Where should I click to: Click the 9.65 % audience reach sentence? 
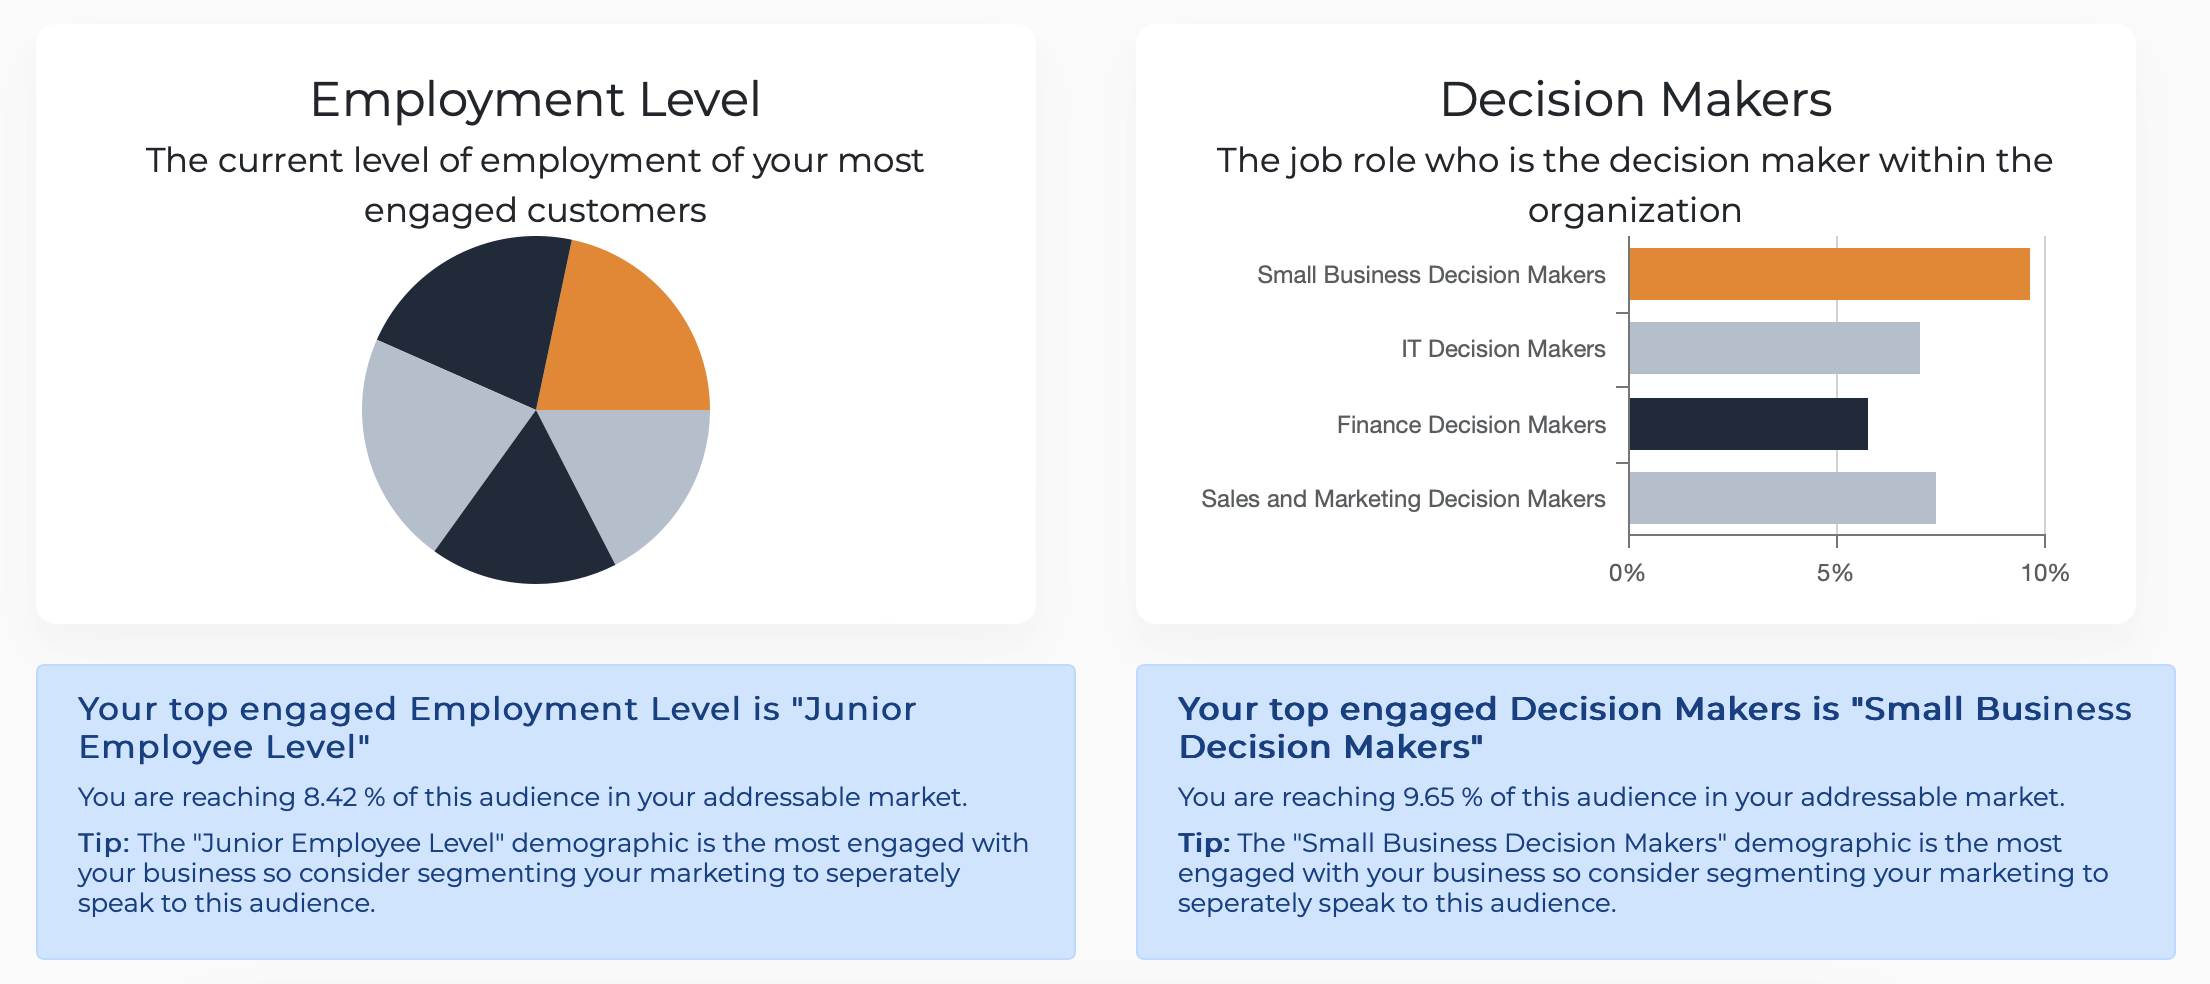pyautogui.click(x=1621, y=797)
